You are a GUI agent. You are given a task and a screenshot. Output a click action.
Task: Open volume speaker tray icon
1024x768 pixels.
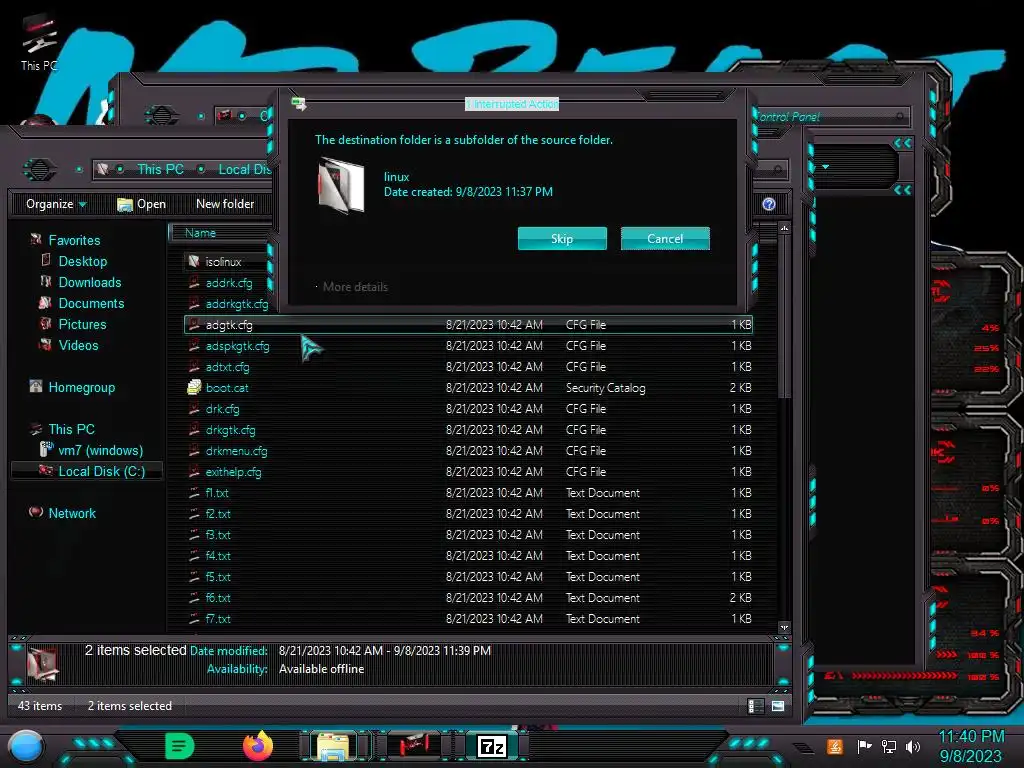912,746
